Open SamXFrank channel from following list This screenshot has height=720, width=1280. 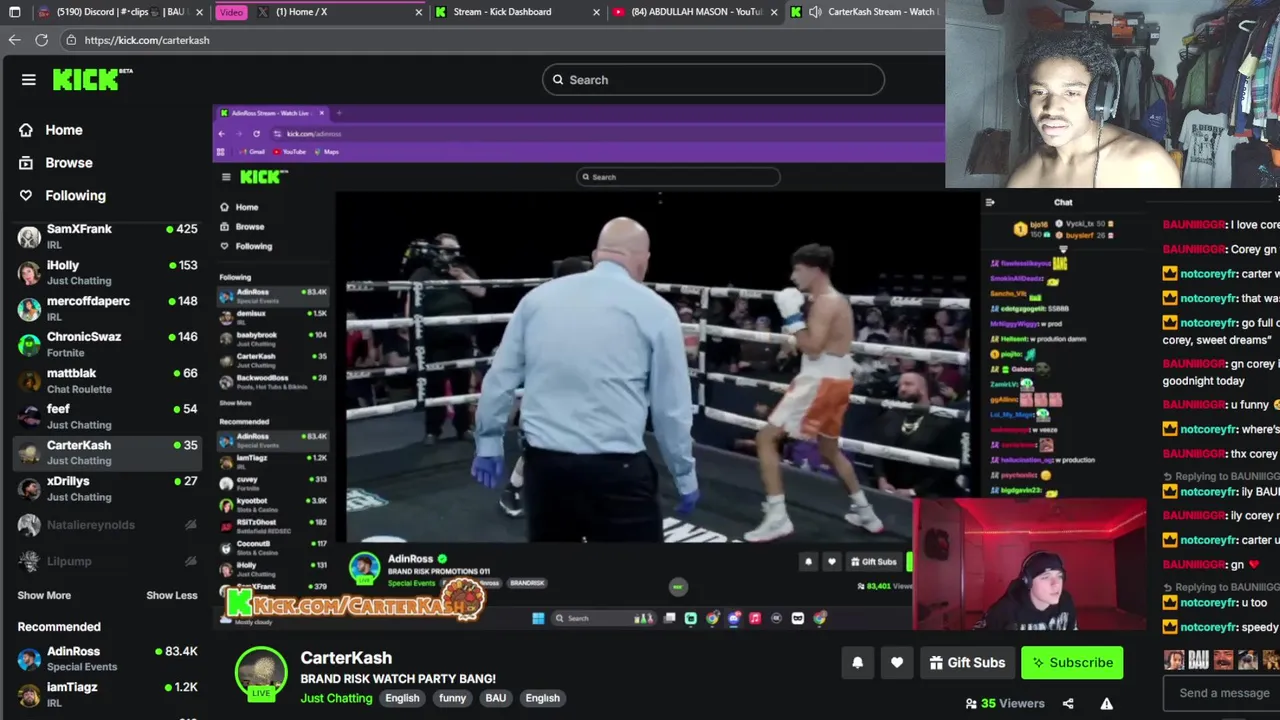[x=108, y=237]
